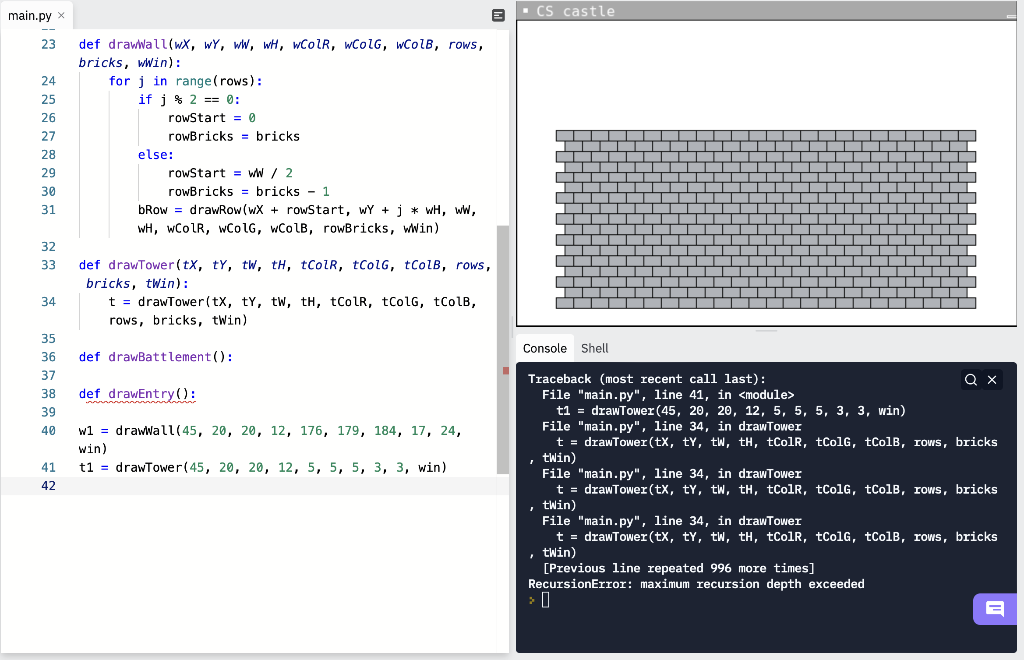The height and width of the screenshot is (660, 1024).
Task: Click the 'rowBricks = bricks - 1' statement
Action: click(x=249, y=191)
